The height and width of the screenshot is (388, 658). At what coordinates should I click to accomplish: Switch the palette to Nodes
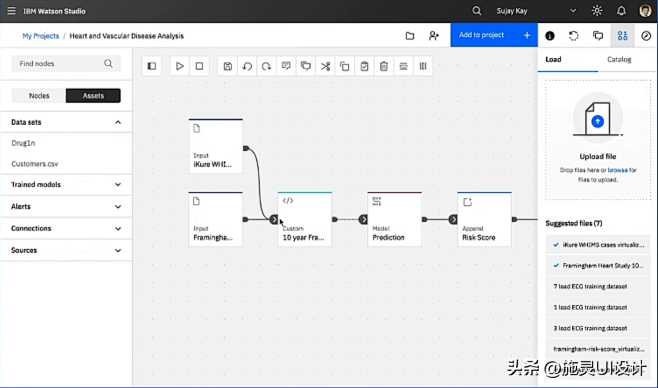tap(39, 96)
